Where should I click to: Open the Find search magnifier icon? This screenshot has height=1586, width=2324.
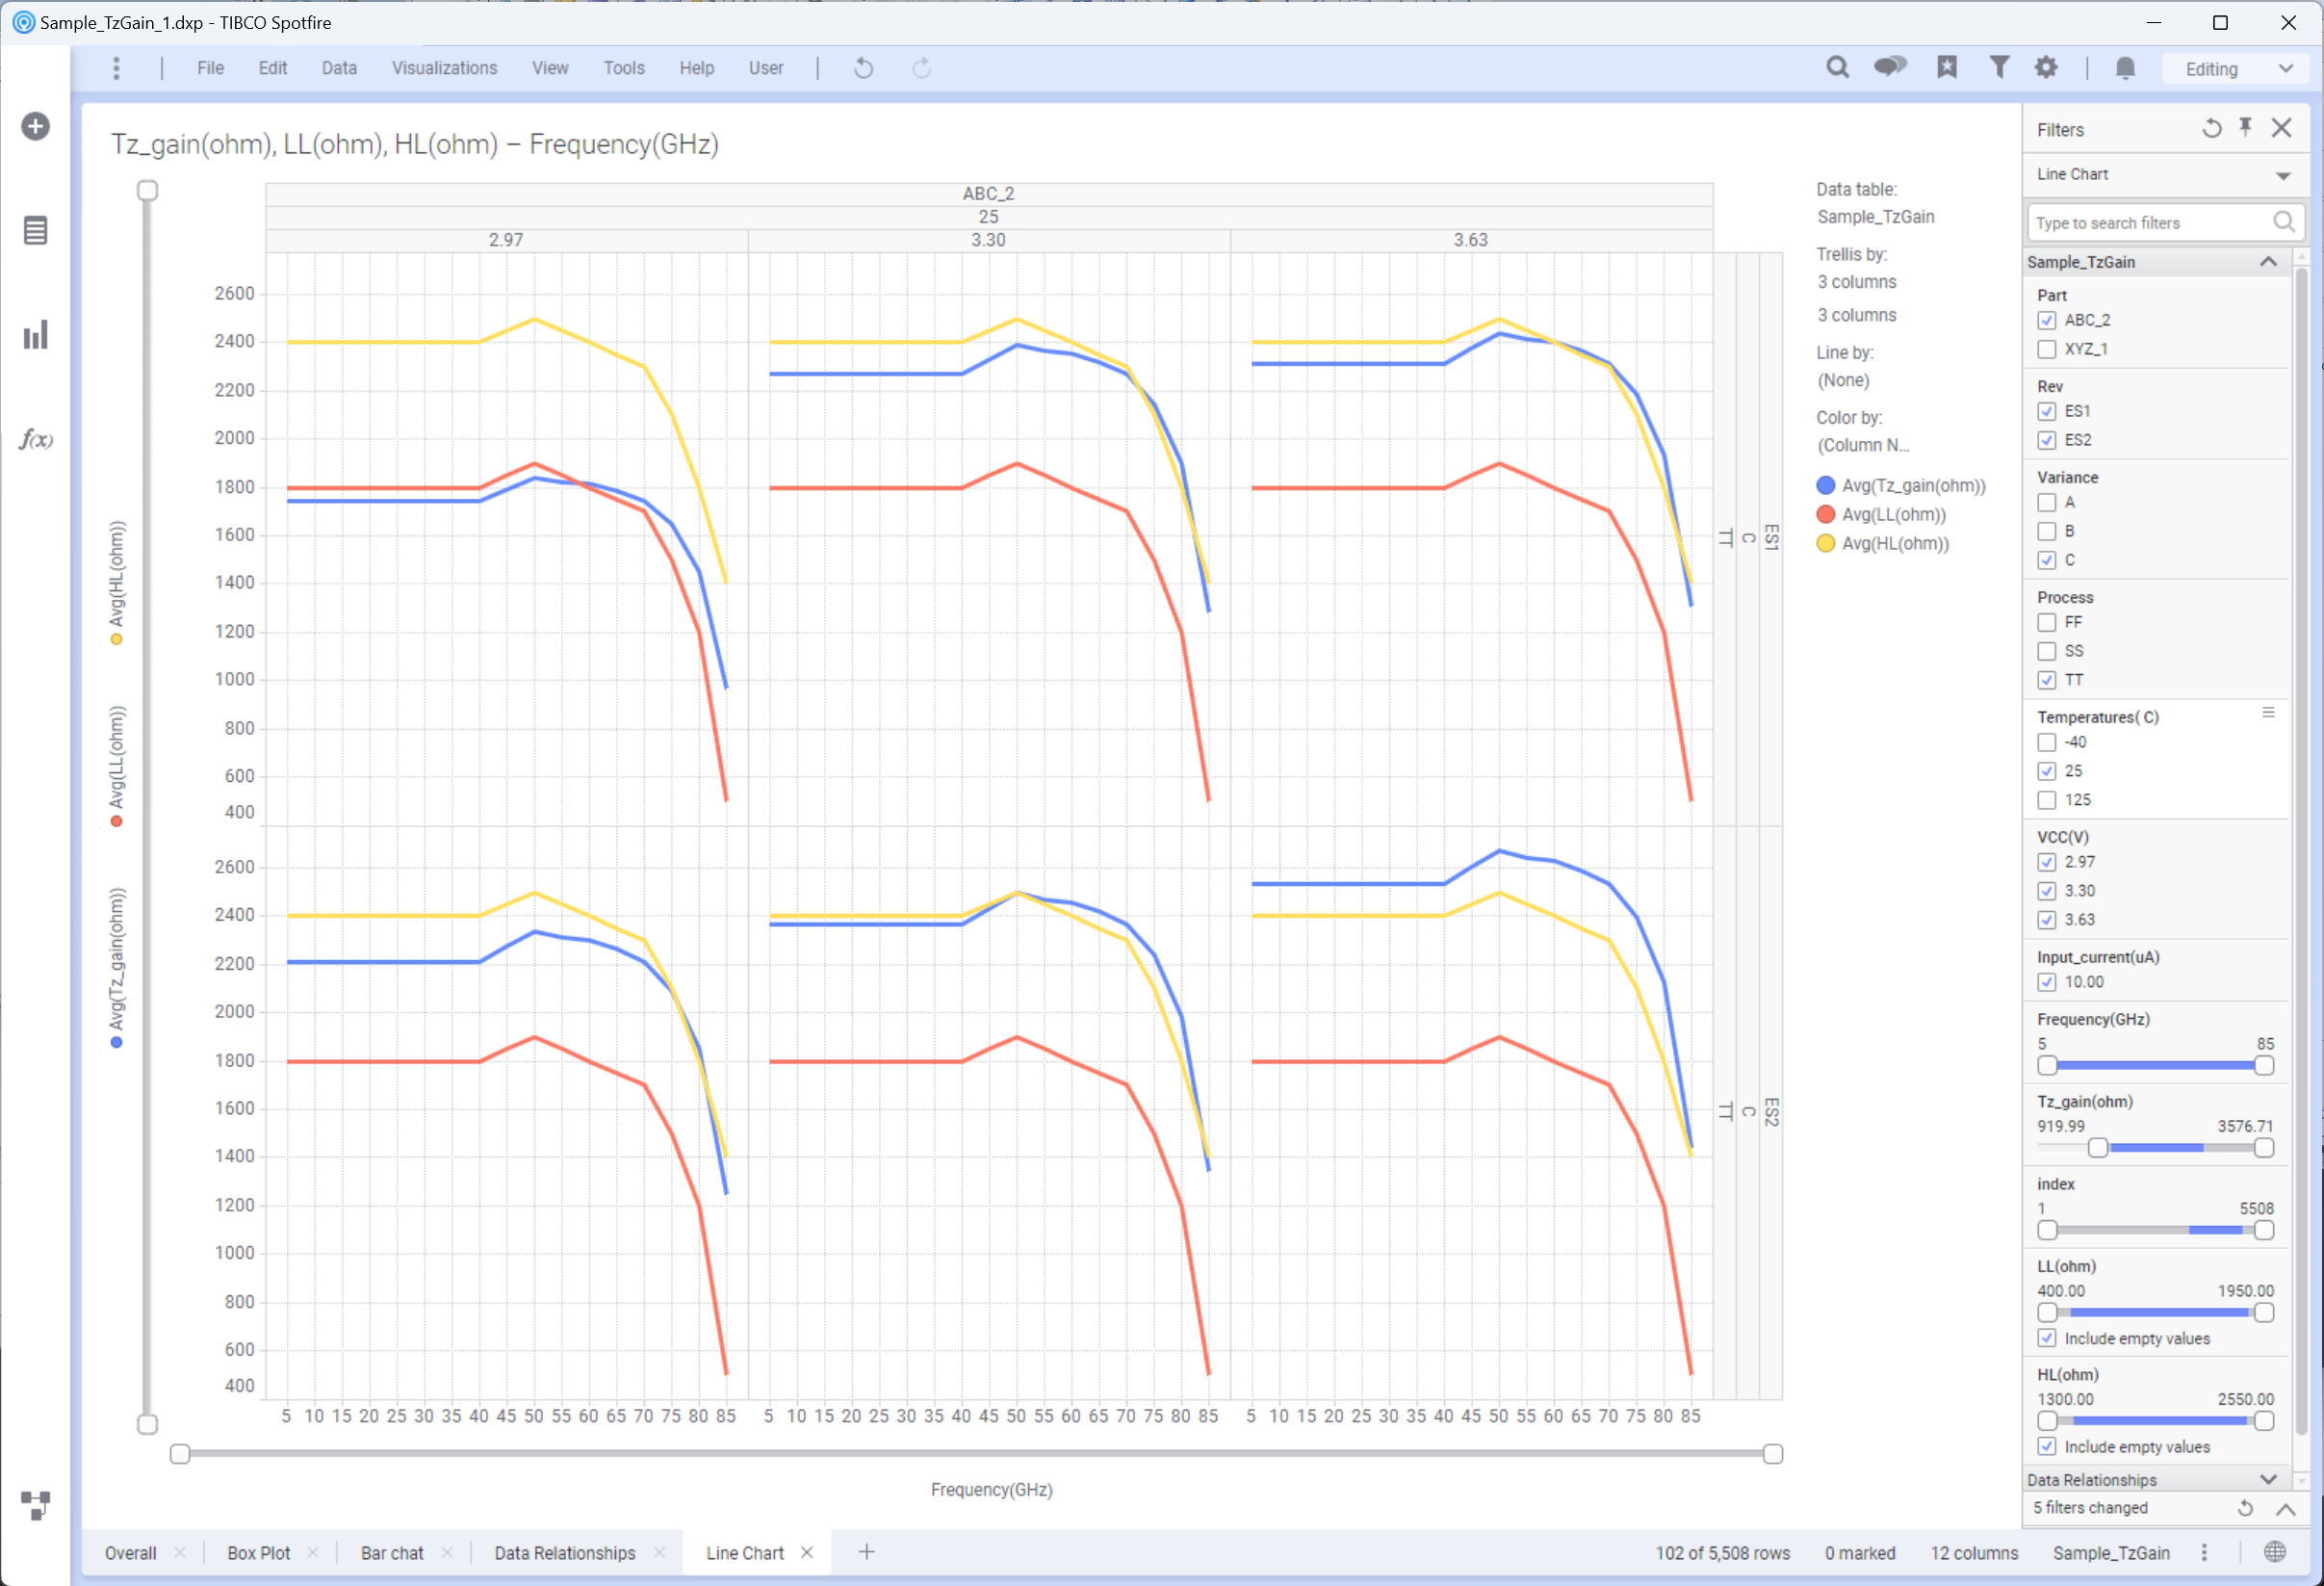click(1837, 68)
